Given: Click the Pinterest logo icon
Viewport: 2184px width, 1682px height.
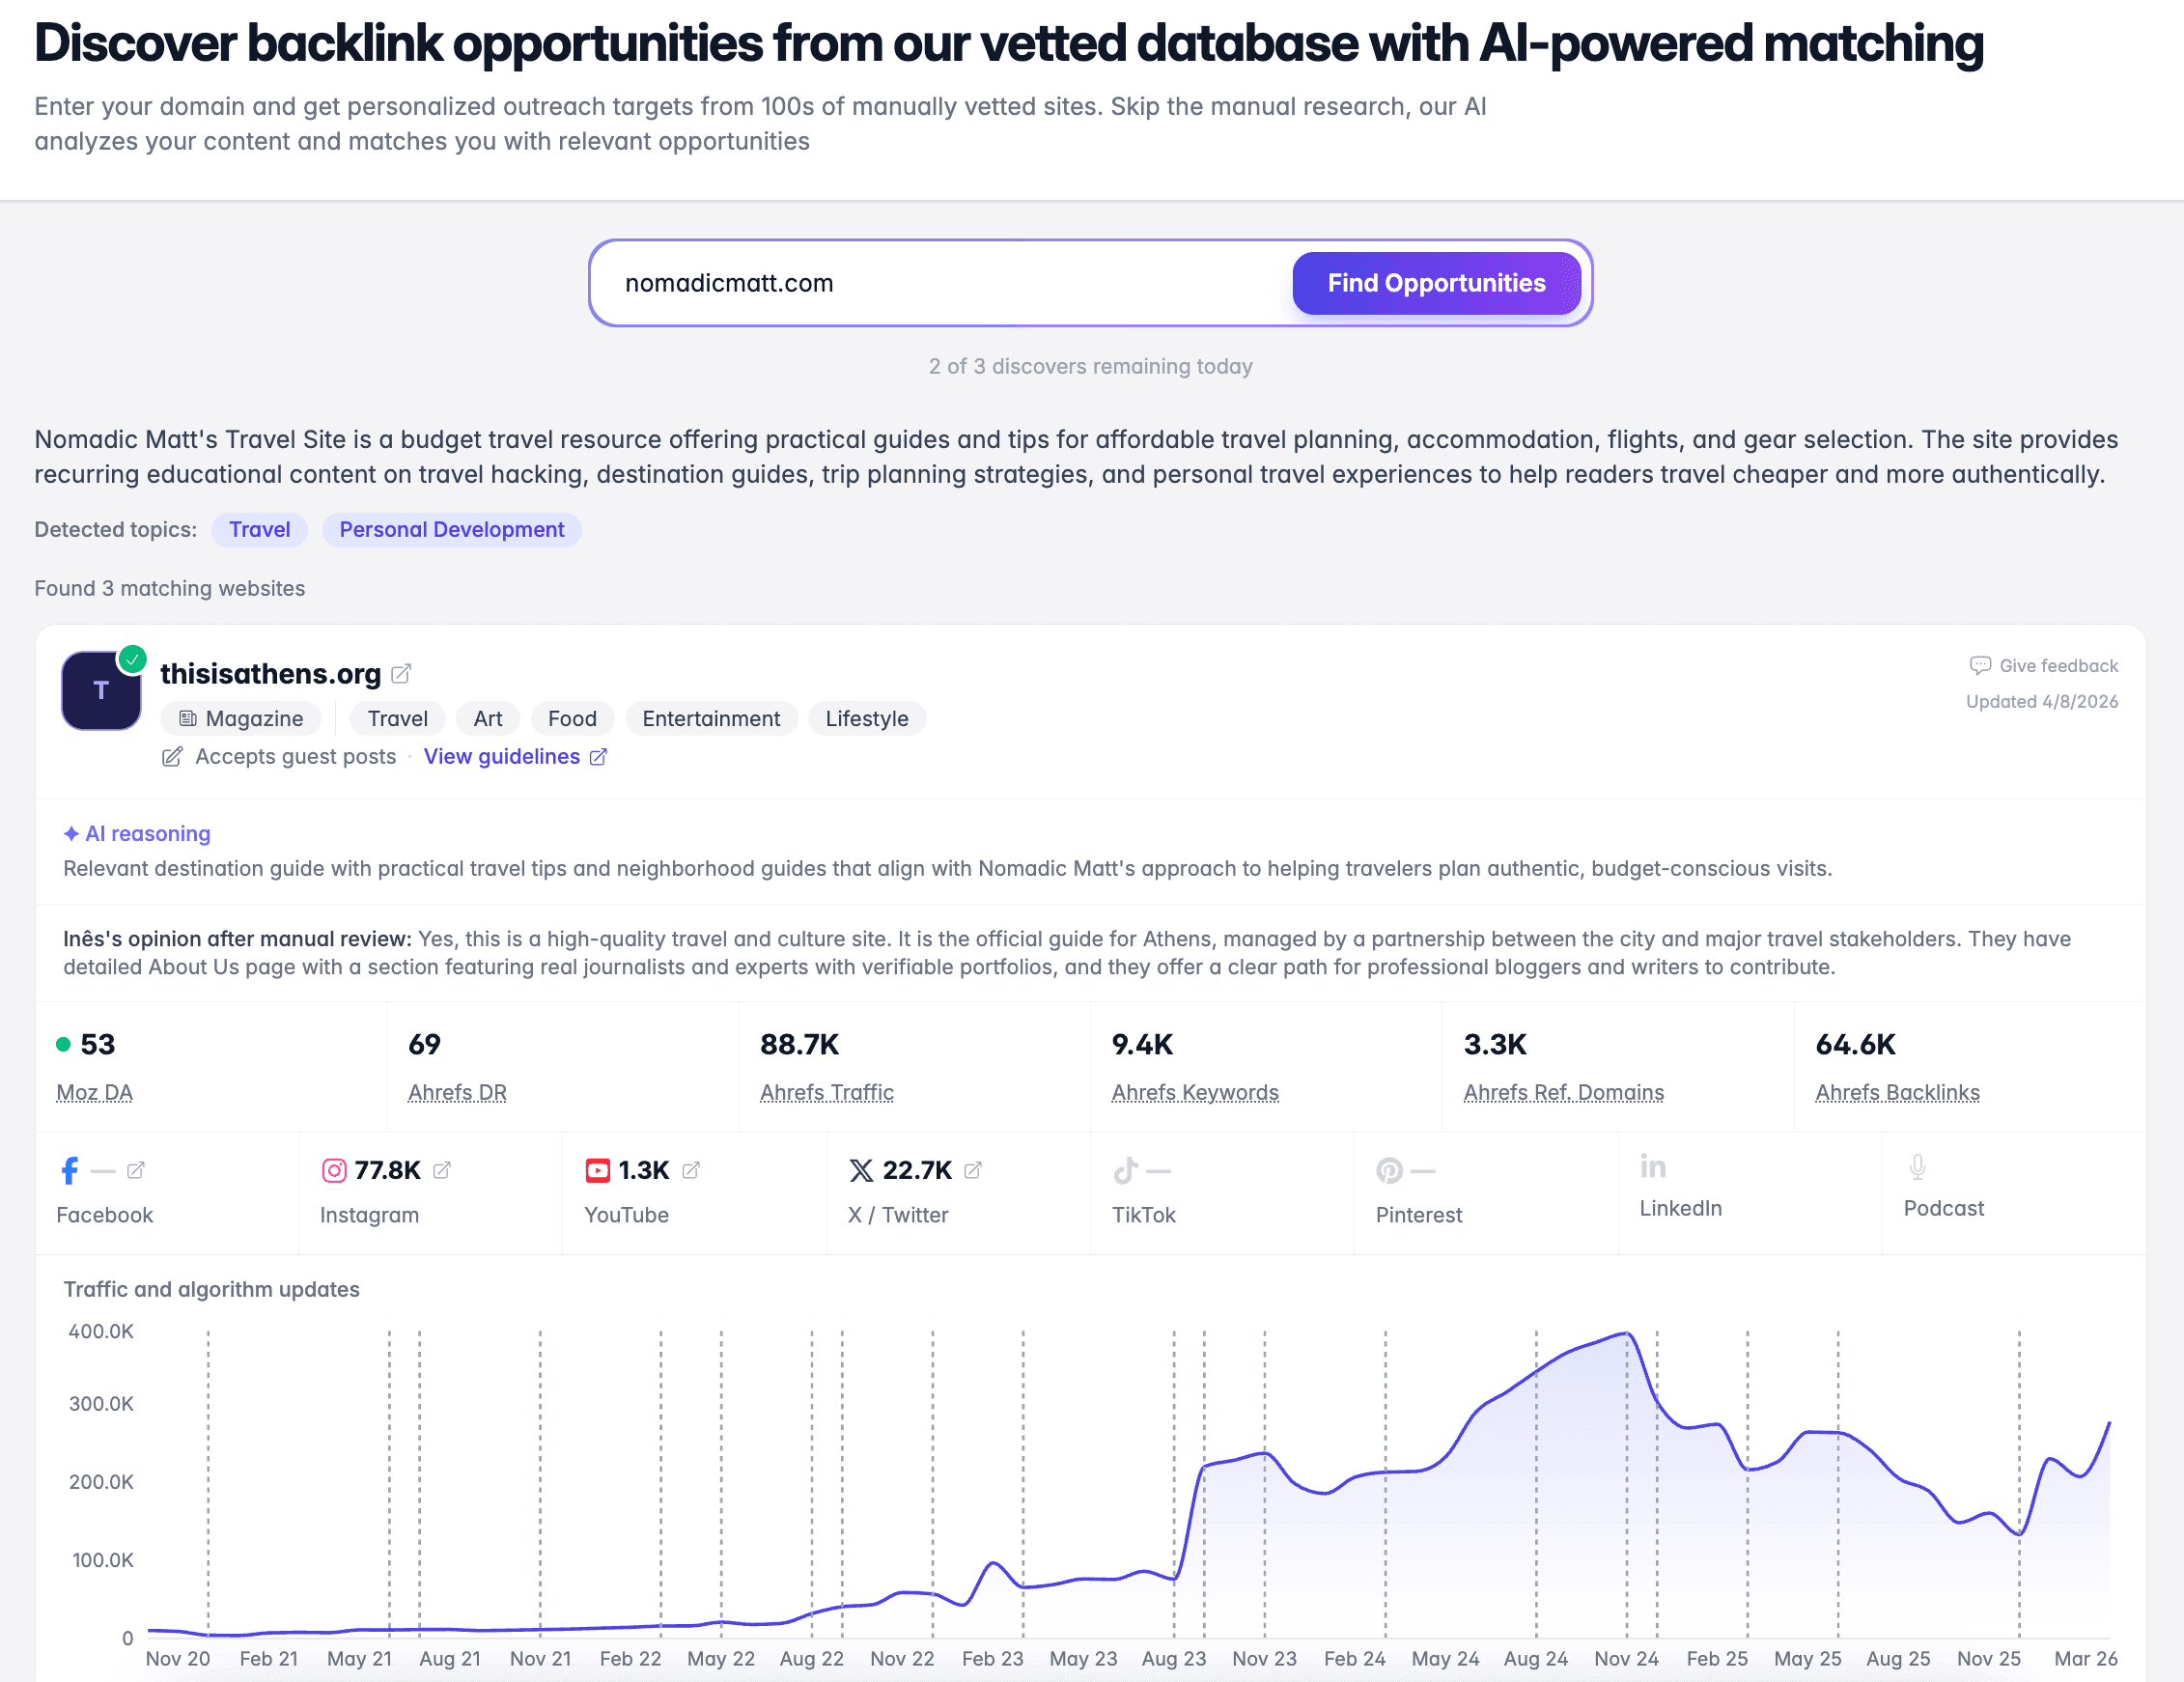Looking at the screenshot, I should (x=1390, y=1170).
